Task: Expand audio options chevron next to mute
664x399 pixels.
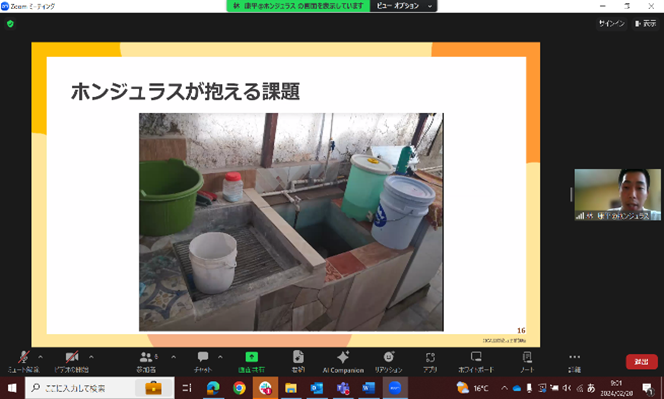Action: pos(41,357)
